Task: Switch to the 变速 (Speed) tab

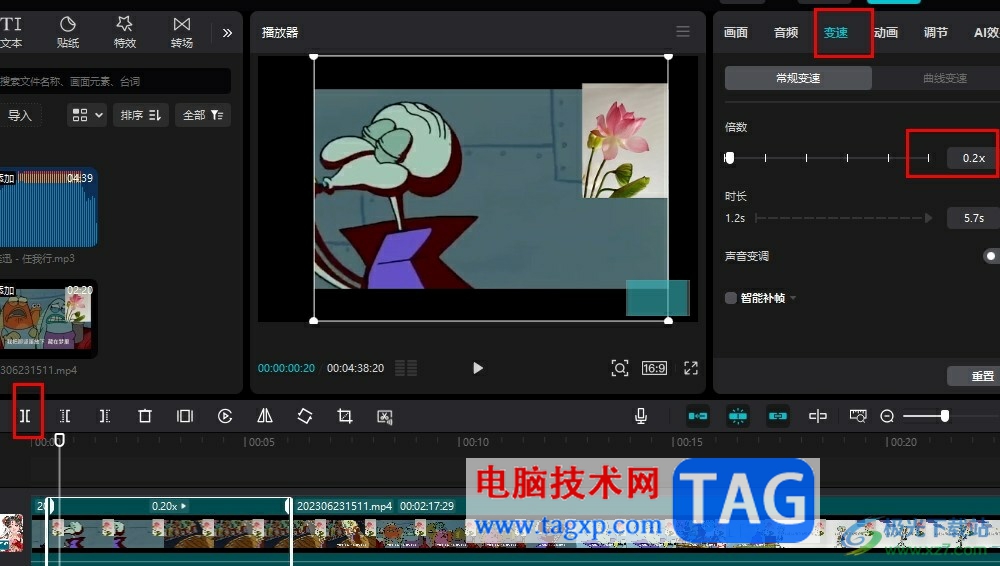Action: point(835,33)
